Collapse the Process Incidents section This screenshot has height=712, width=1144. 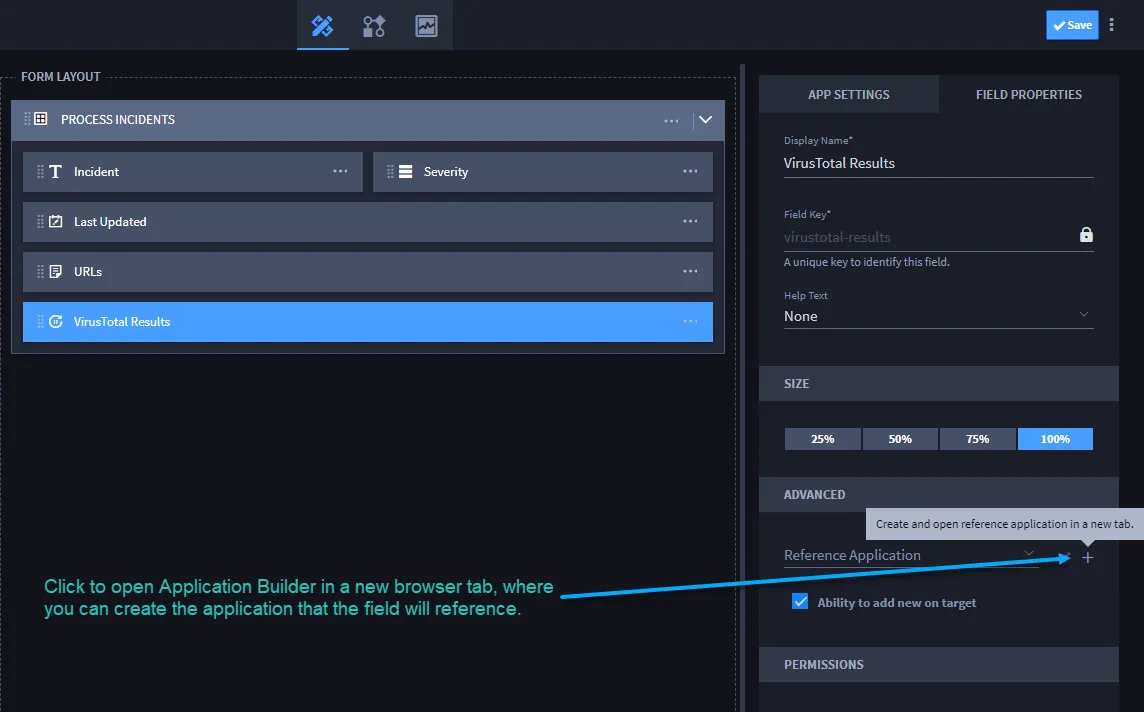[706, 120]
